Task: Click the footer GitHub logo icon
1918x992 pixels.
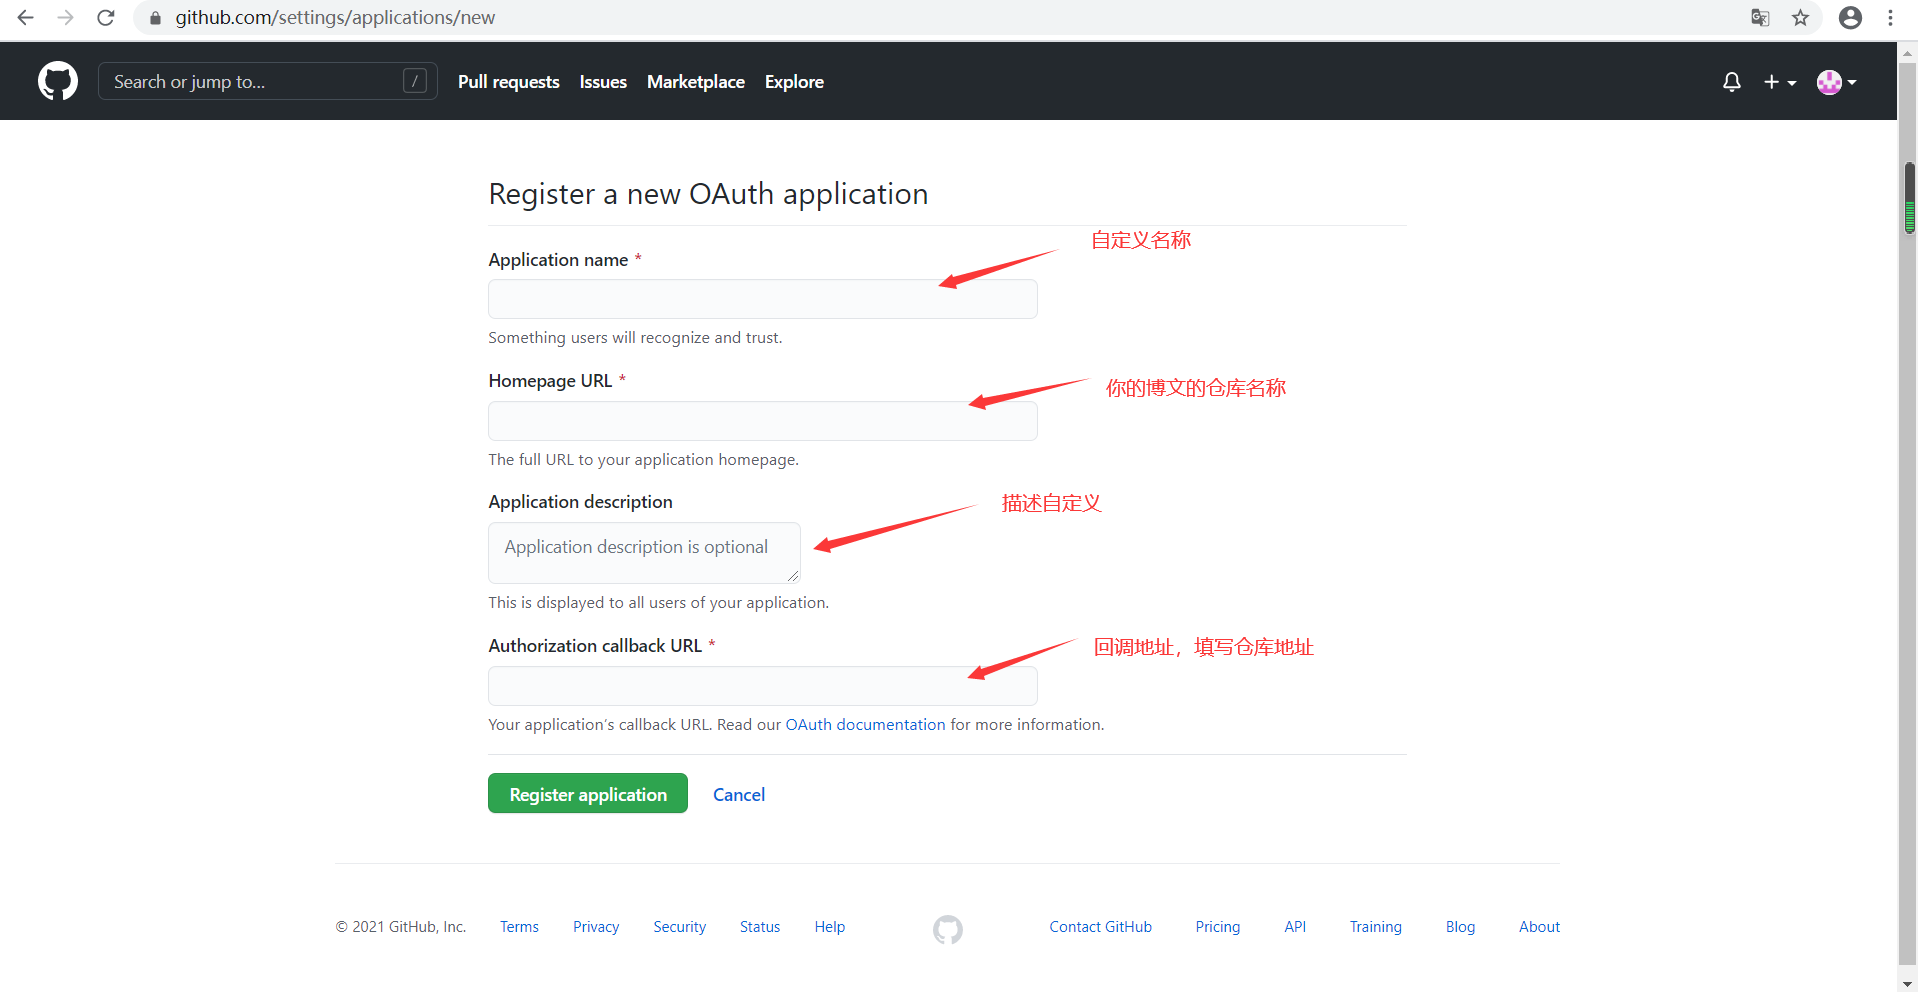Action: coord(948,929)
